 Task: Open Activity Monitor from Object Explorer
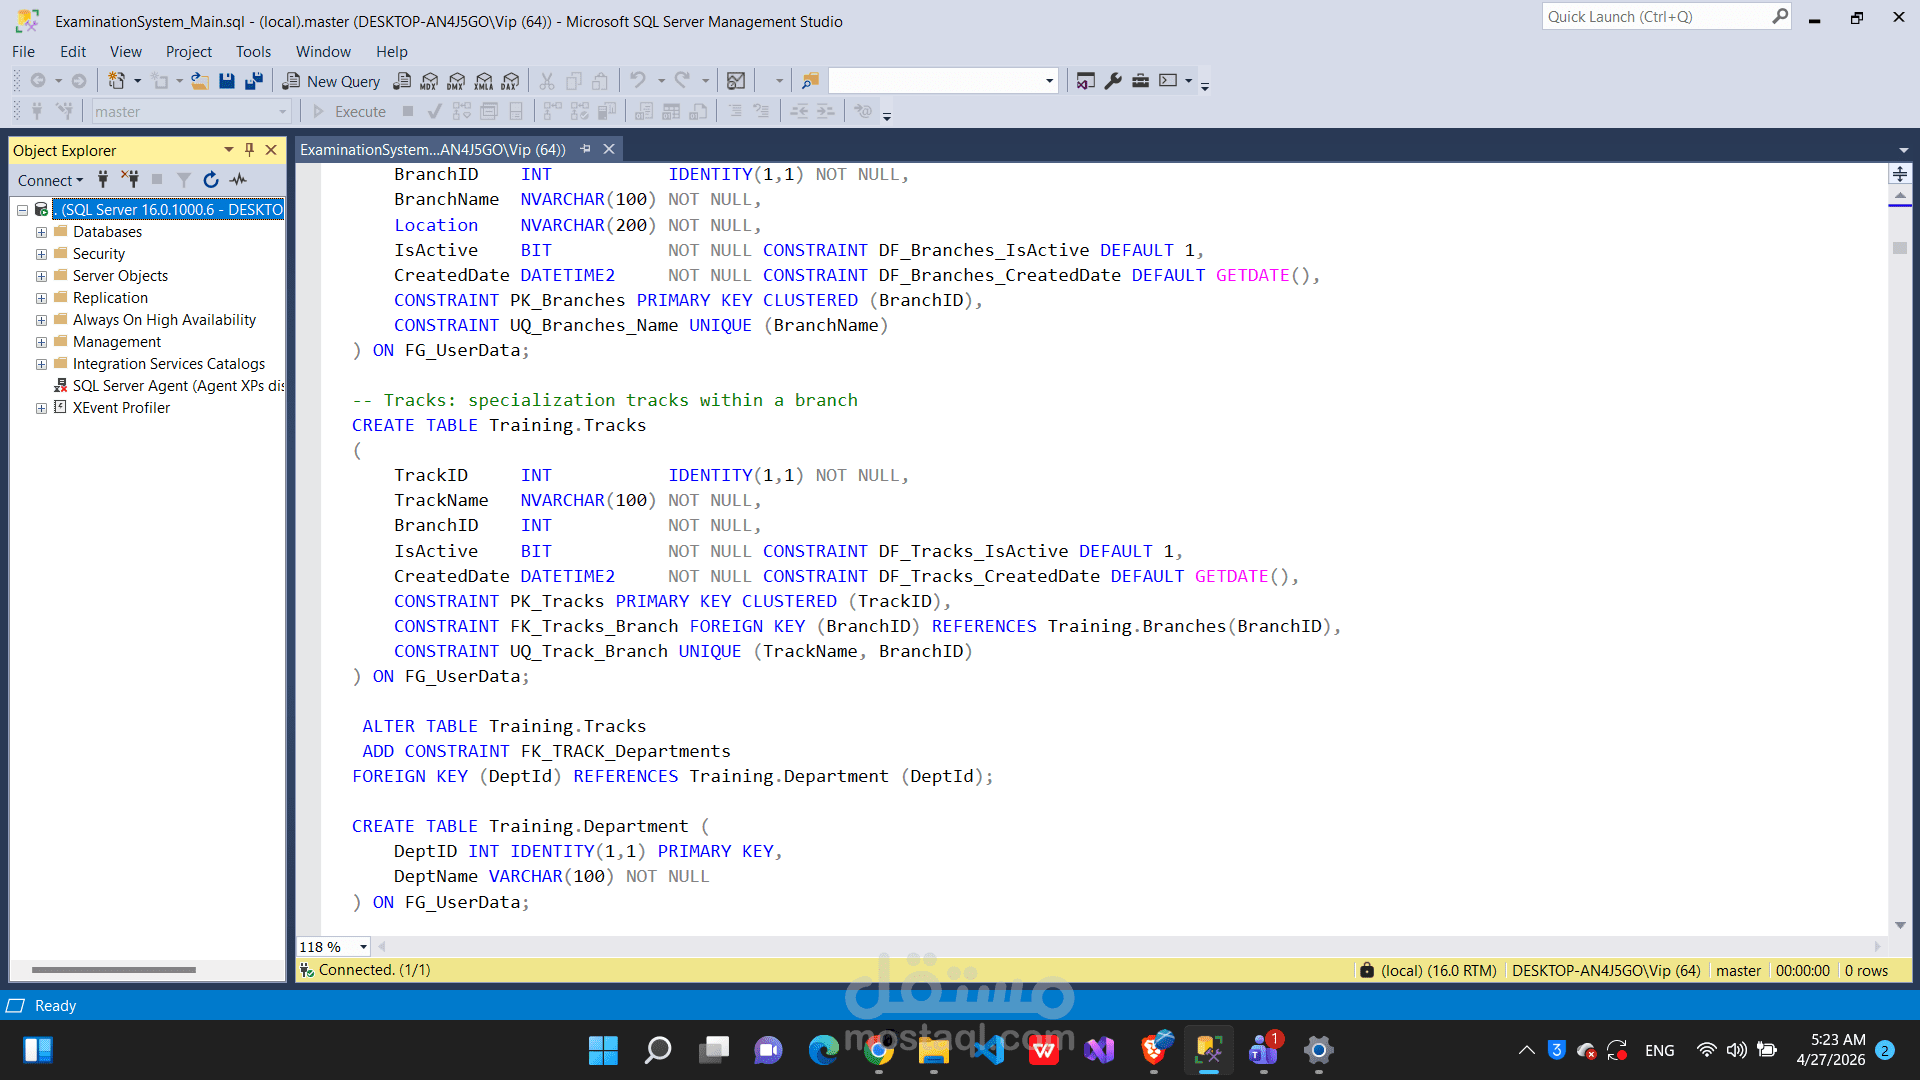click(238, 180)
